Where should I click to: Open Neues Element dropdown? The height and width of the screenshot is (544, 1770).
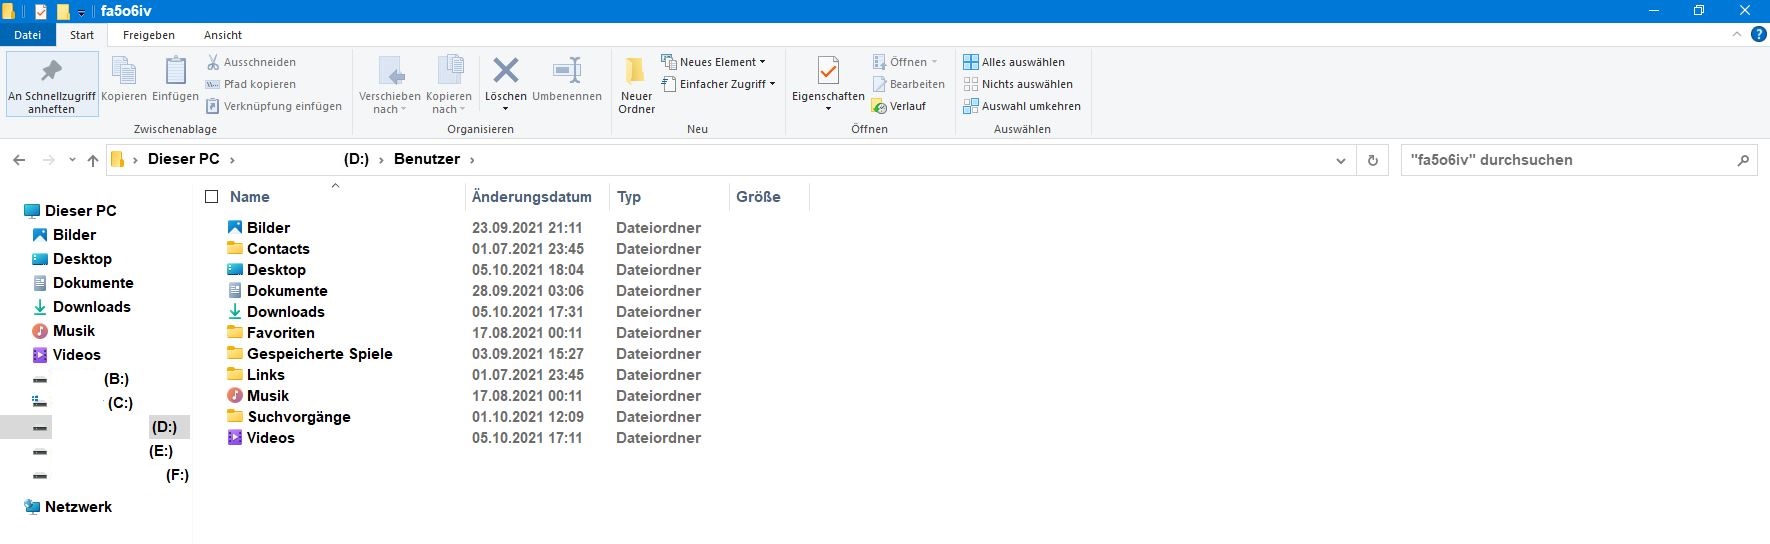tap(713, 62)
